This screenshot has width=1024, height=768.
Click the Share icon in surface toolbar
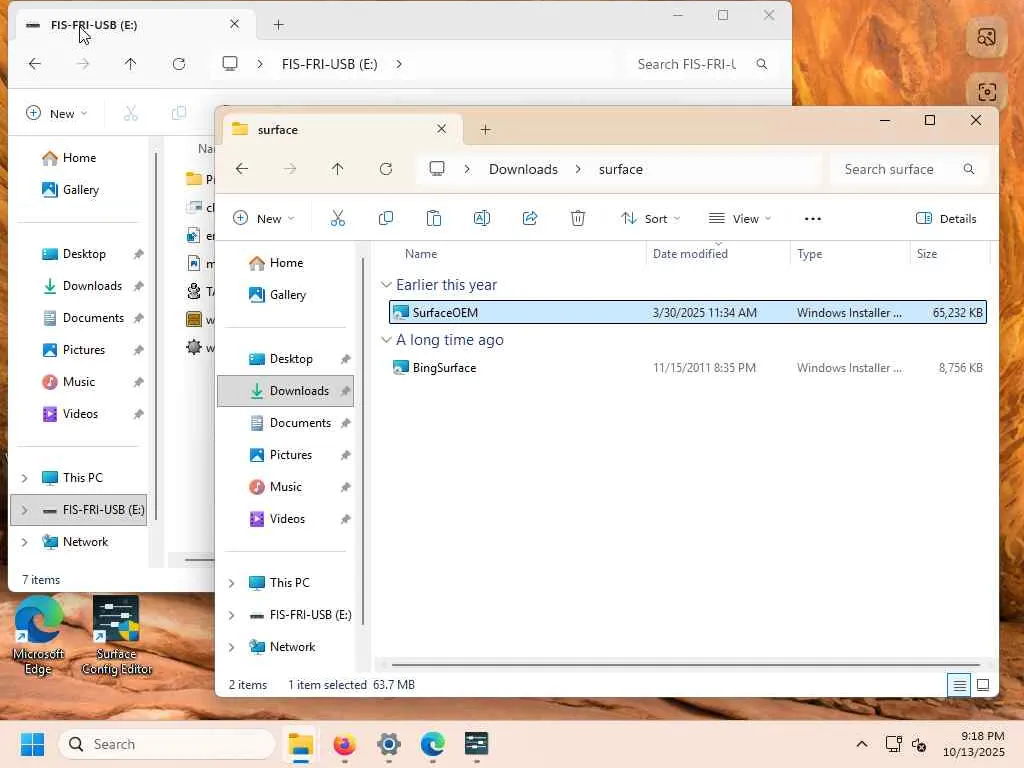click(530, 218)
